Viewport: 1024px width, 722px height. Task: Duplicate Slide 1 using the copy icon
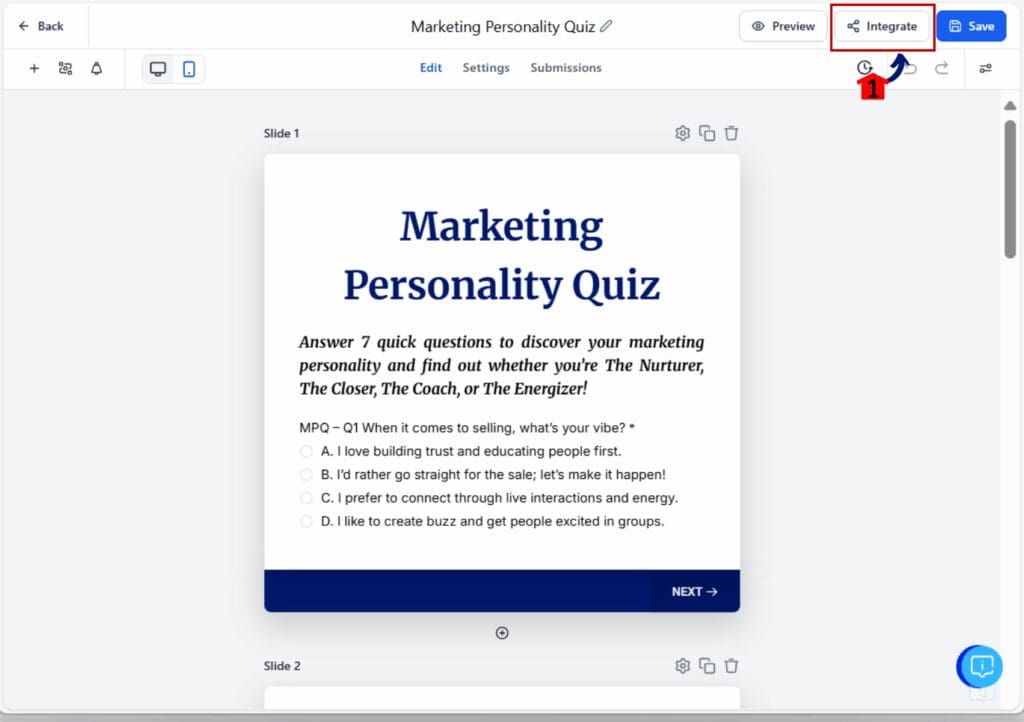click(707, 133)
